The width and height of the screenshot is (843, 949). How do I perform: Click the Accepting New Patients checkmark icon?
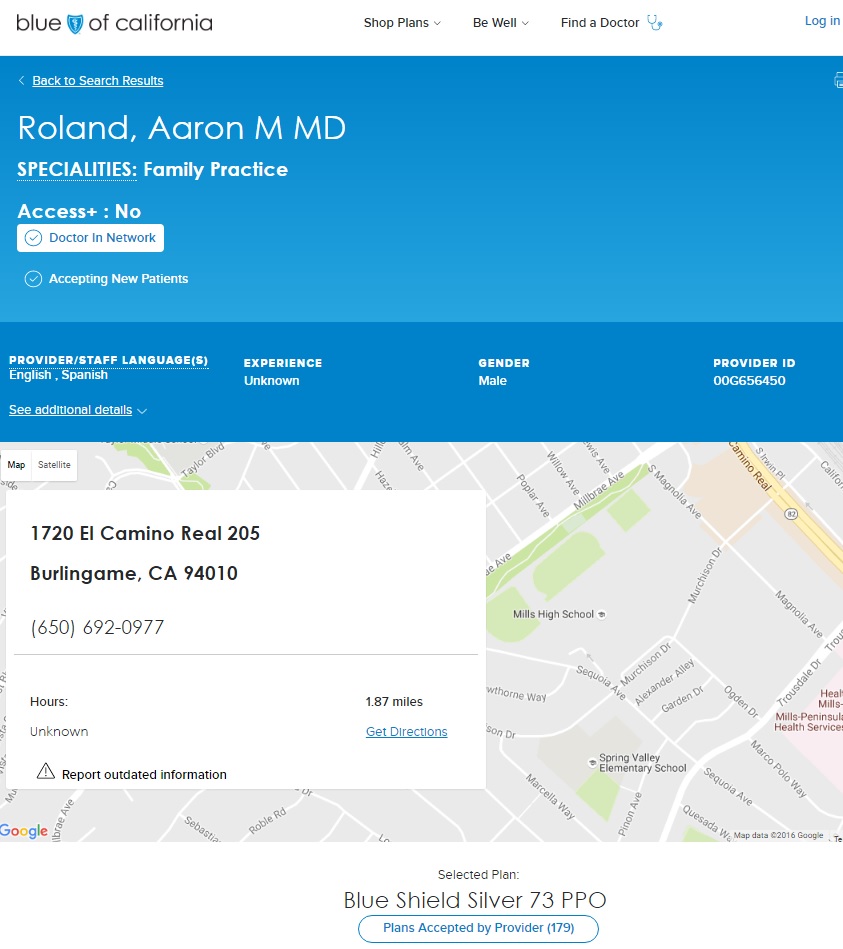click(x=33, y=279)
